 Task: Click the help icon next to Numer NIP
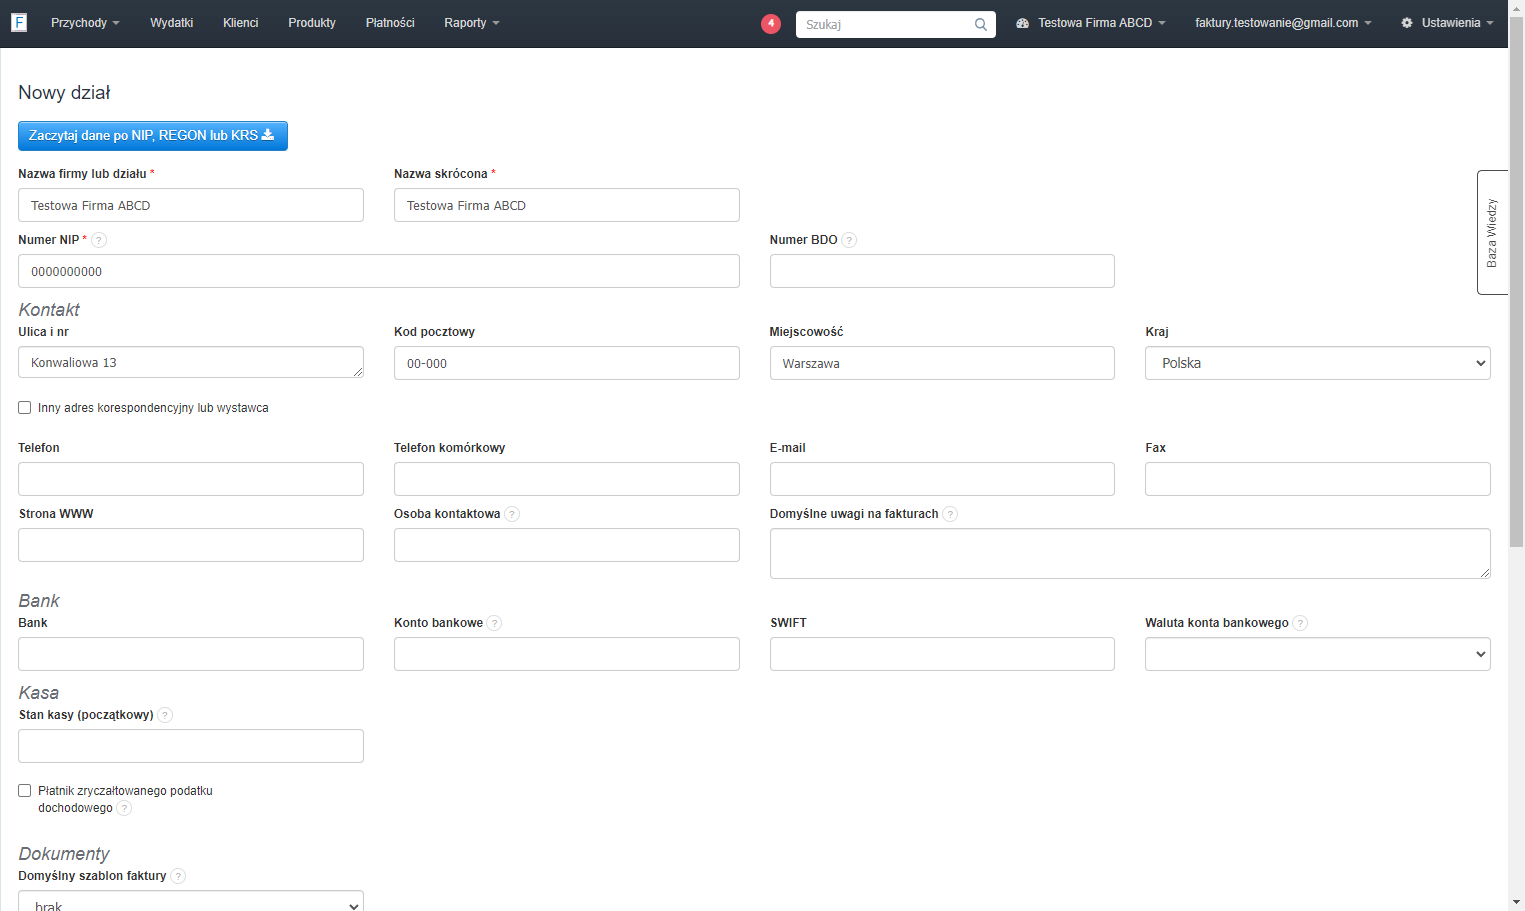99,240
